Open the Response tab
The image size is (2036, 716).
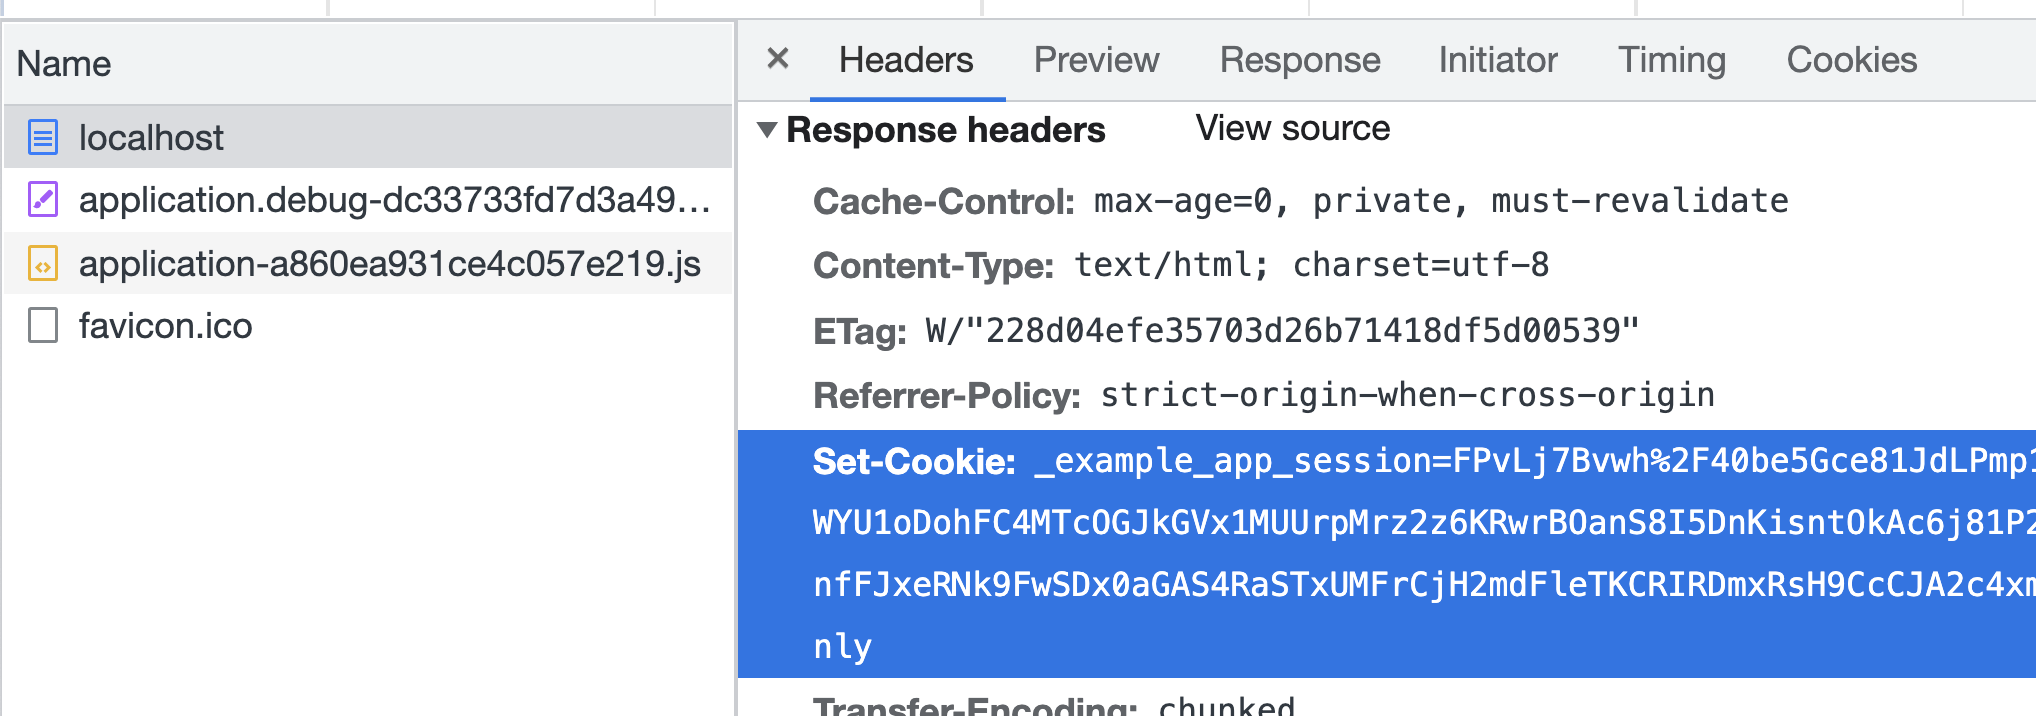1299,60
